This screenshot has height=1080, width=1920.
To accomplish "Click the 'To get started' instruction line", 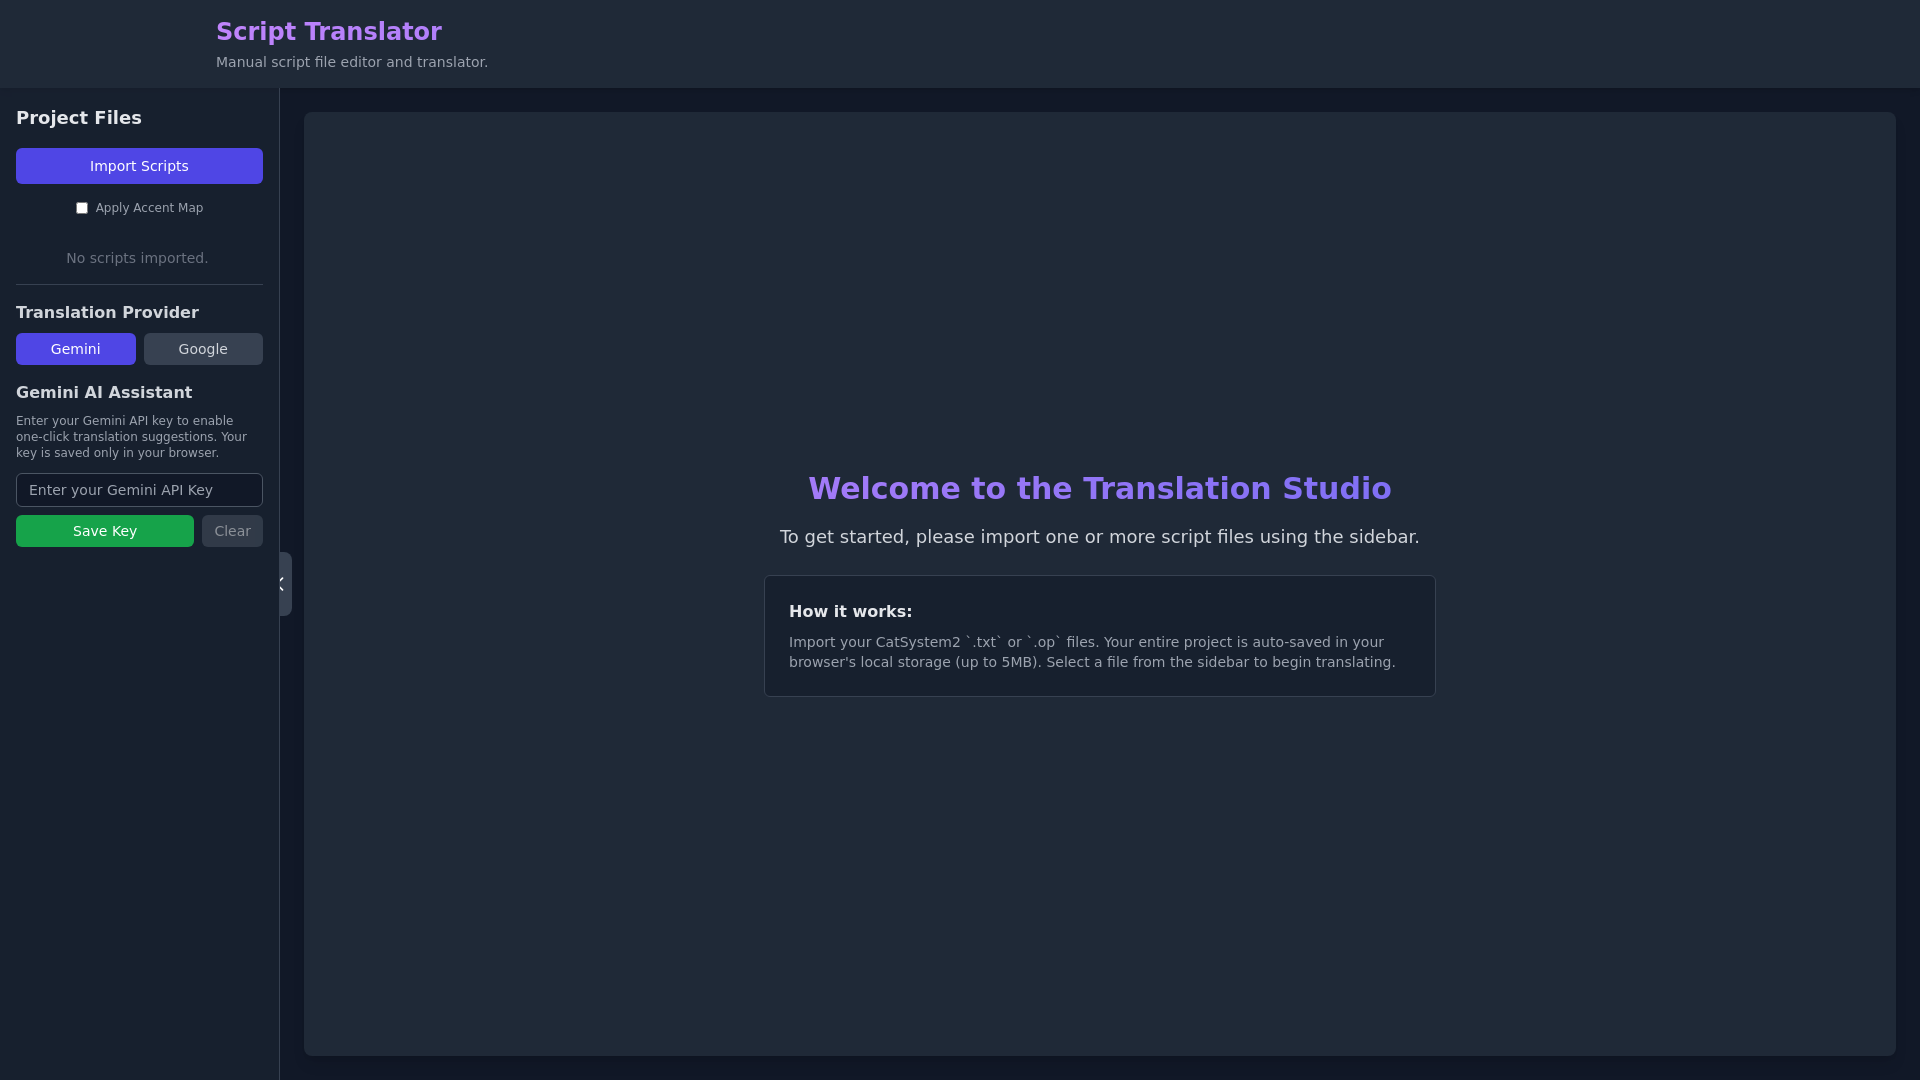I will (1099, 537).
